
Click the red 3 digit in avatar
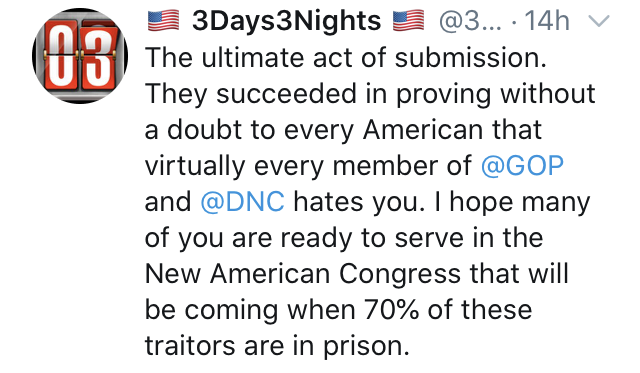100,57
